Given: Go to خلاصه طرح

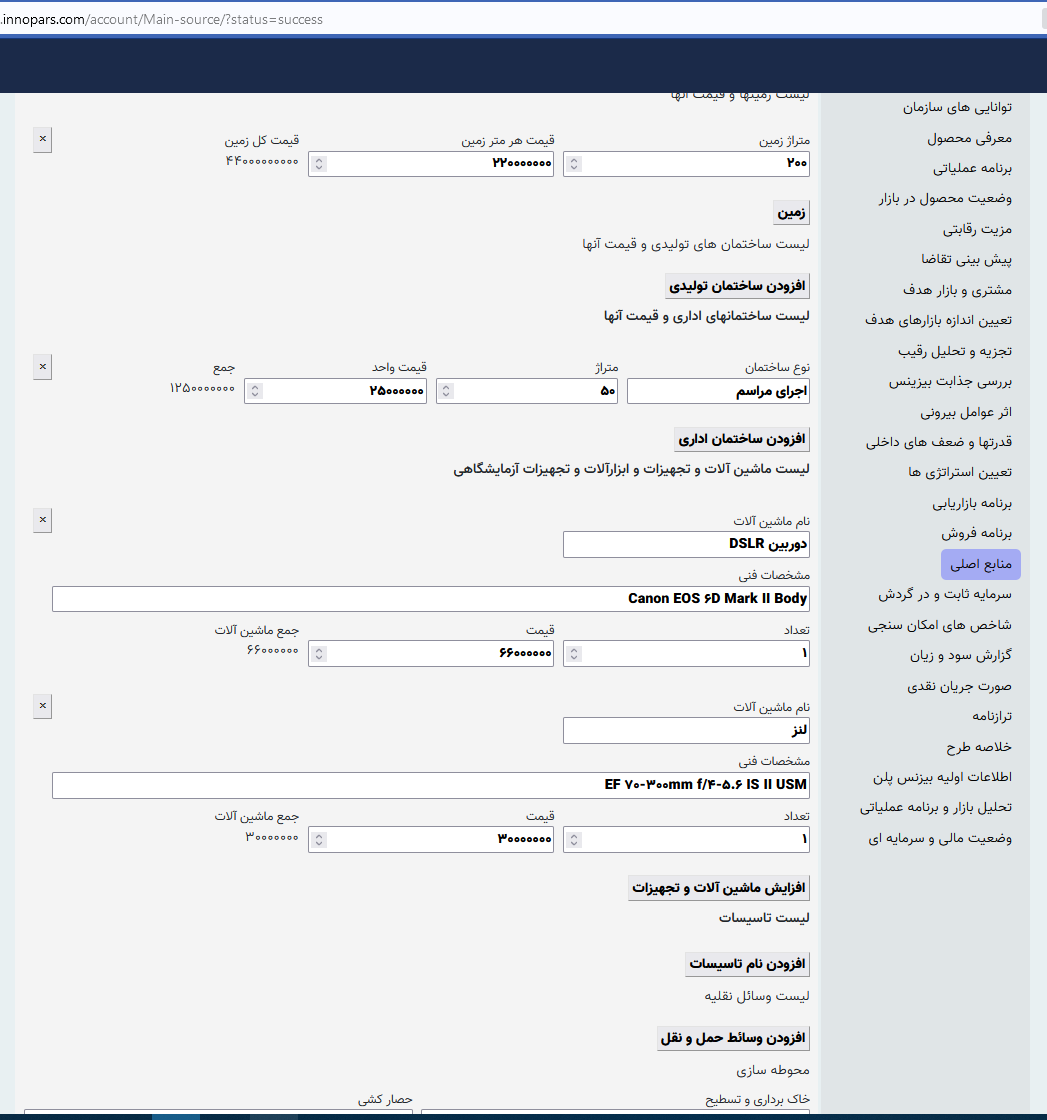Looking at the screenshot, I should [978, 747].
